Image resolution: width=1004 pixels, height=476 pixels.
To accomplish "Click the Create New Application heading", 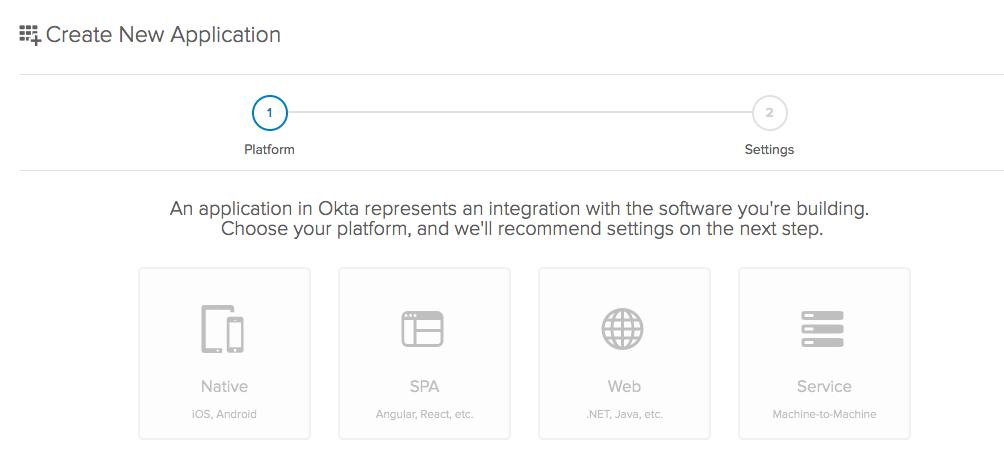I will coord(163,35).
